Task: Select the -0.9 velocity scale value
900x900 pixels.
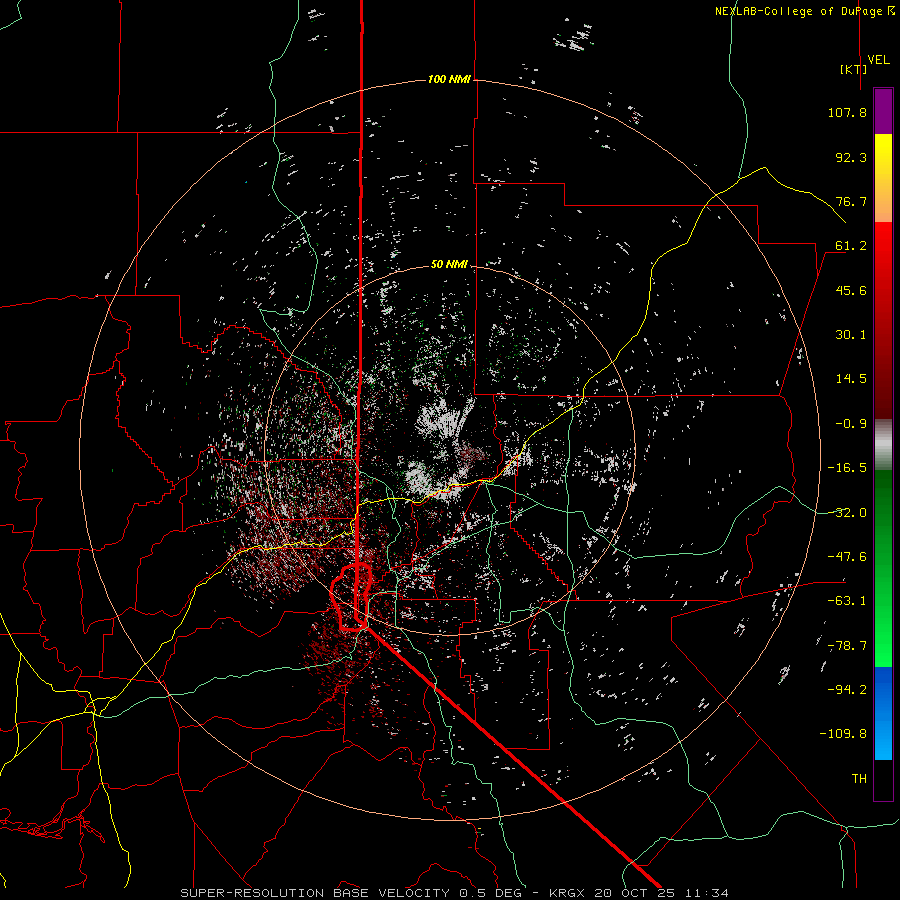Action: (x=851, y=424)
